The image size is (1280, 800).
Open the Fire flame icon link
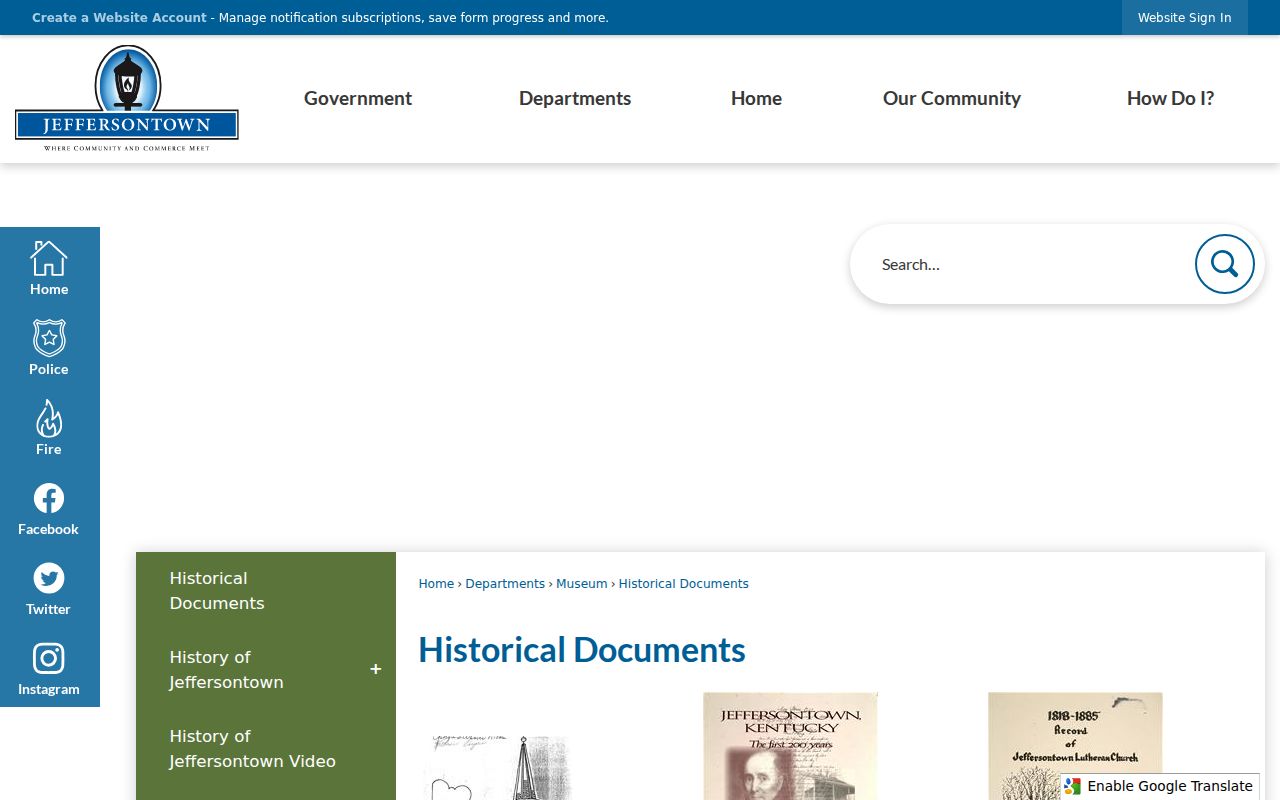tap(49, 418)
